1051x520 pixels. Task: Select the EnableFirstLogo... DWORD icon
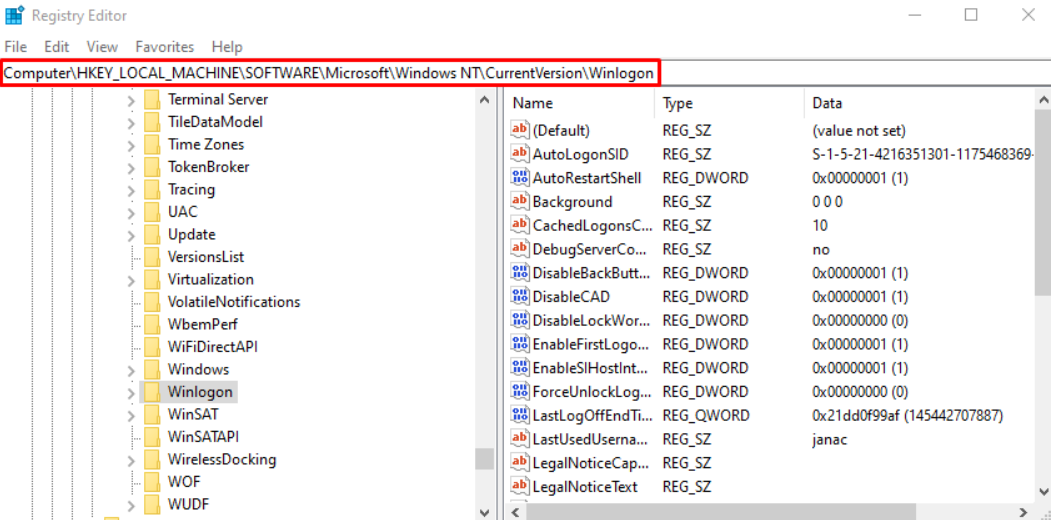click(519, 344)
